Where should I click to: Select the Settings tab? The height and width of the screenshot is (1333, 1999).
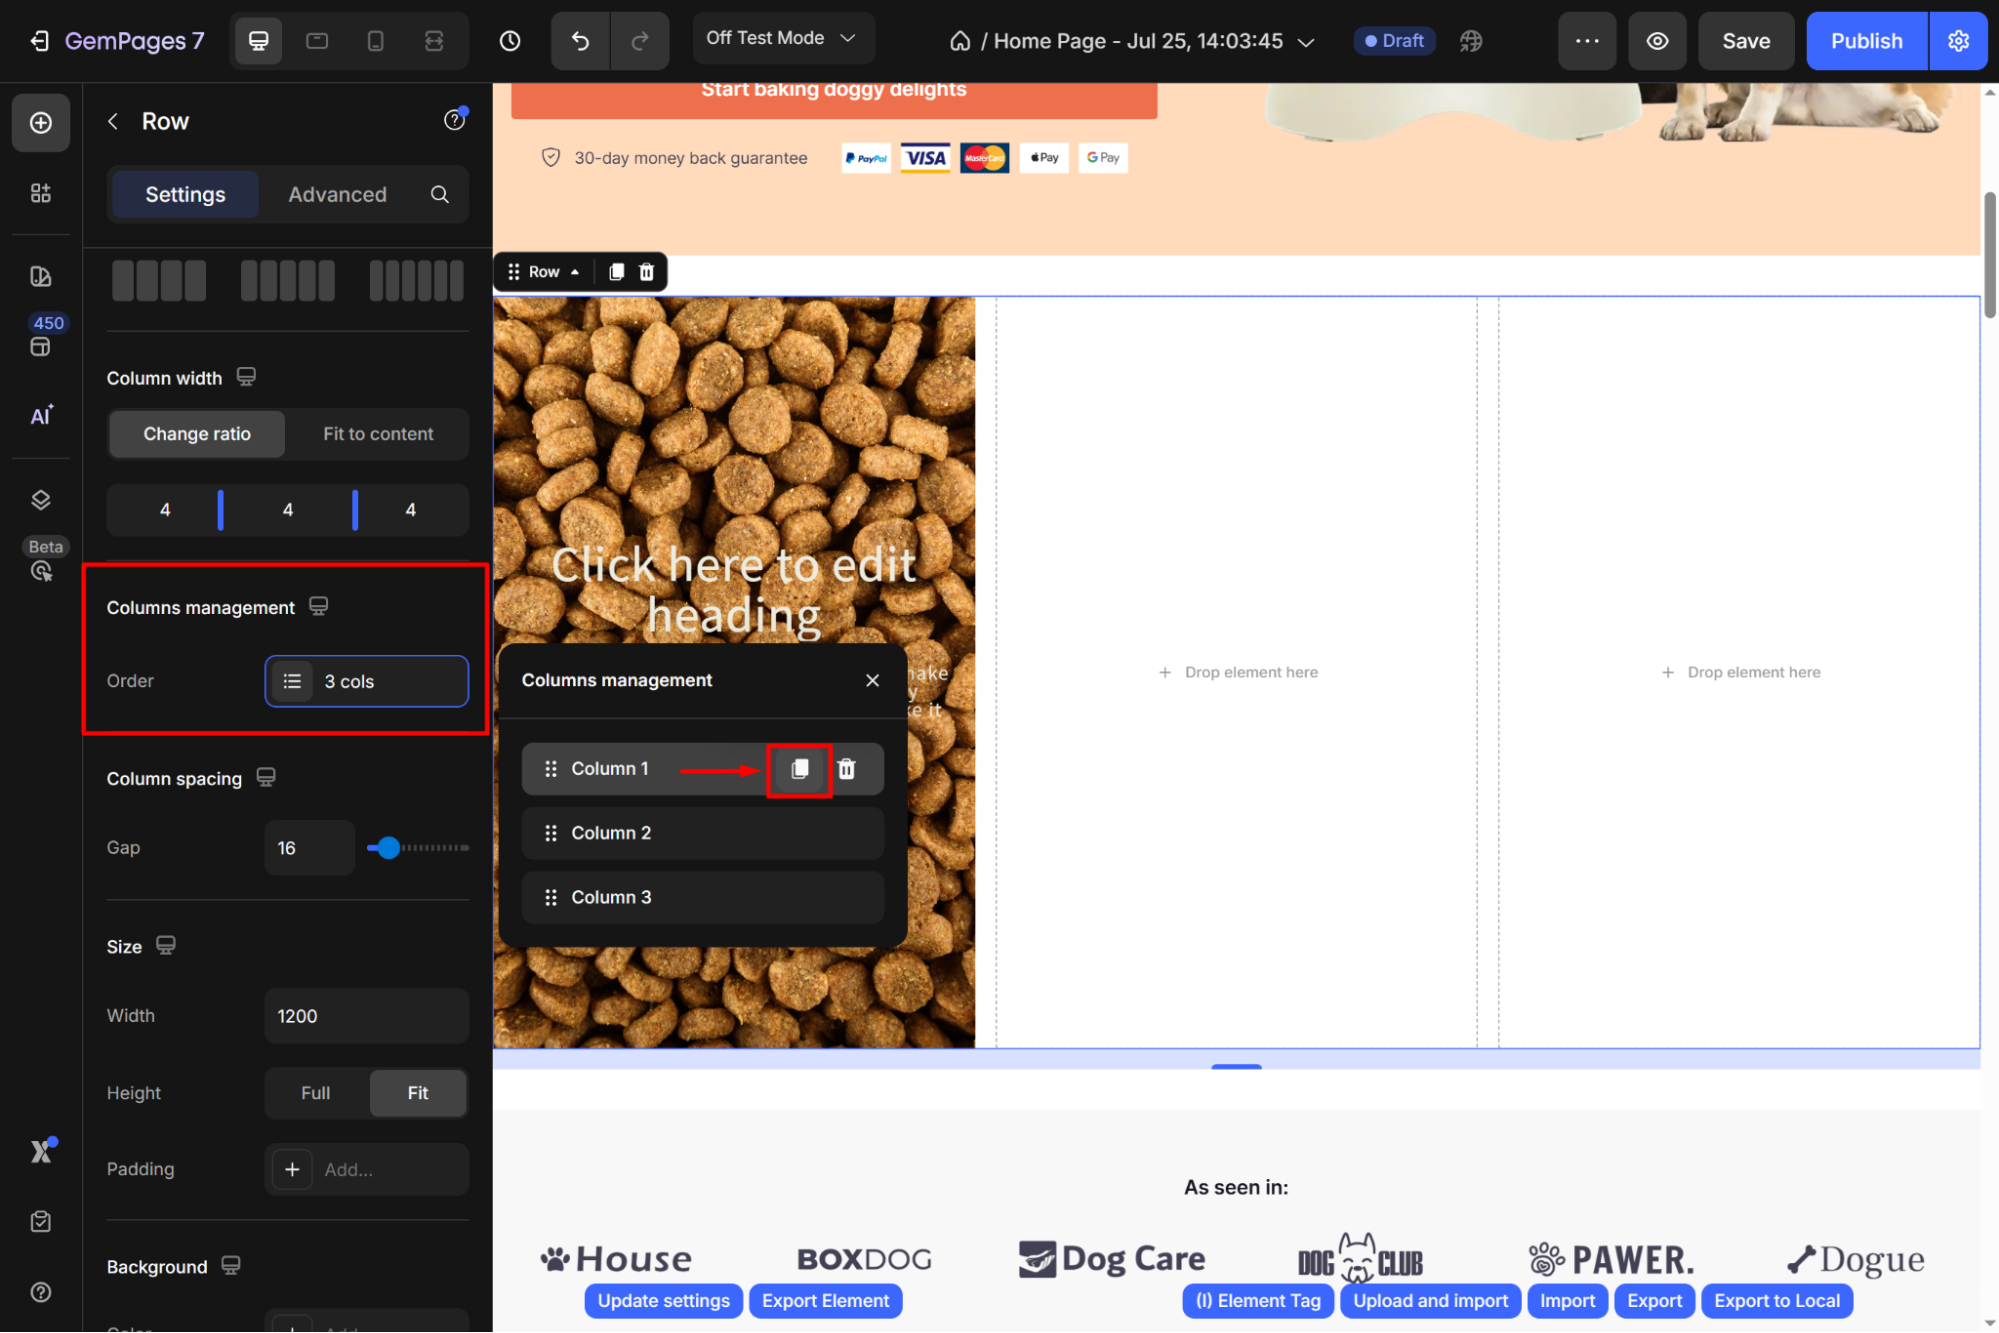point(185,195)
